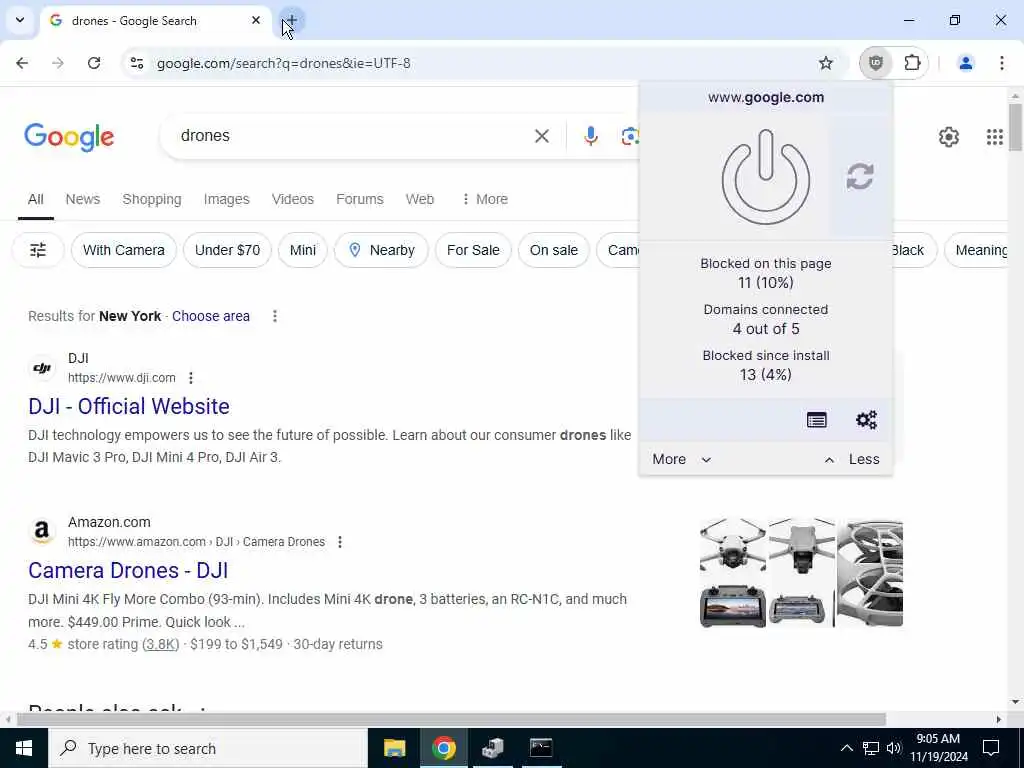
Task: Click the uBlock Origin extension toolbar icon
Action: tap(876, 63)
